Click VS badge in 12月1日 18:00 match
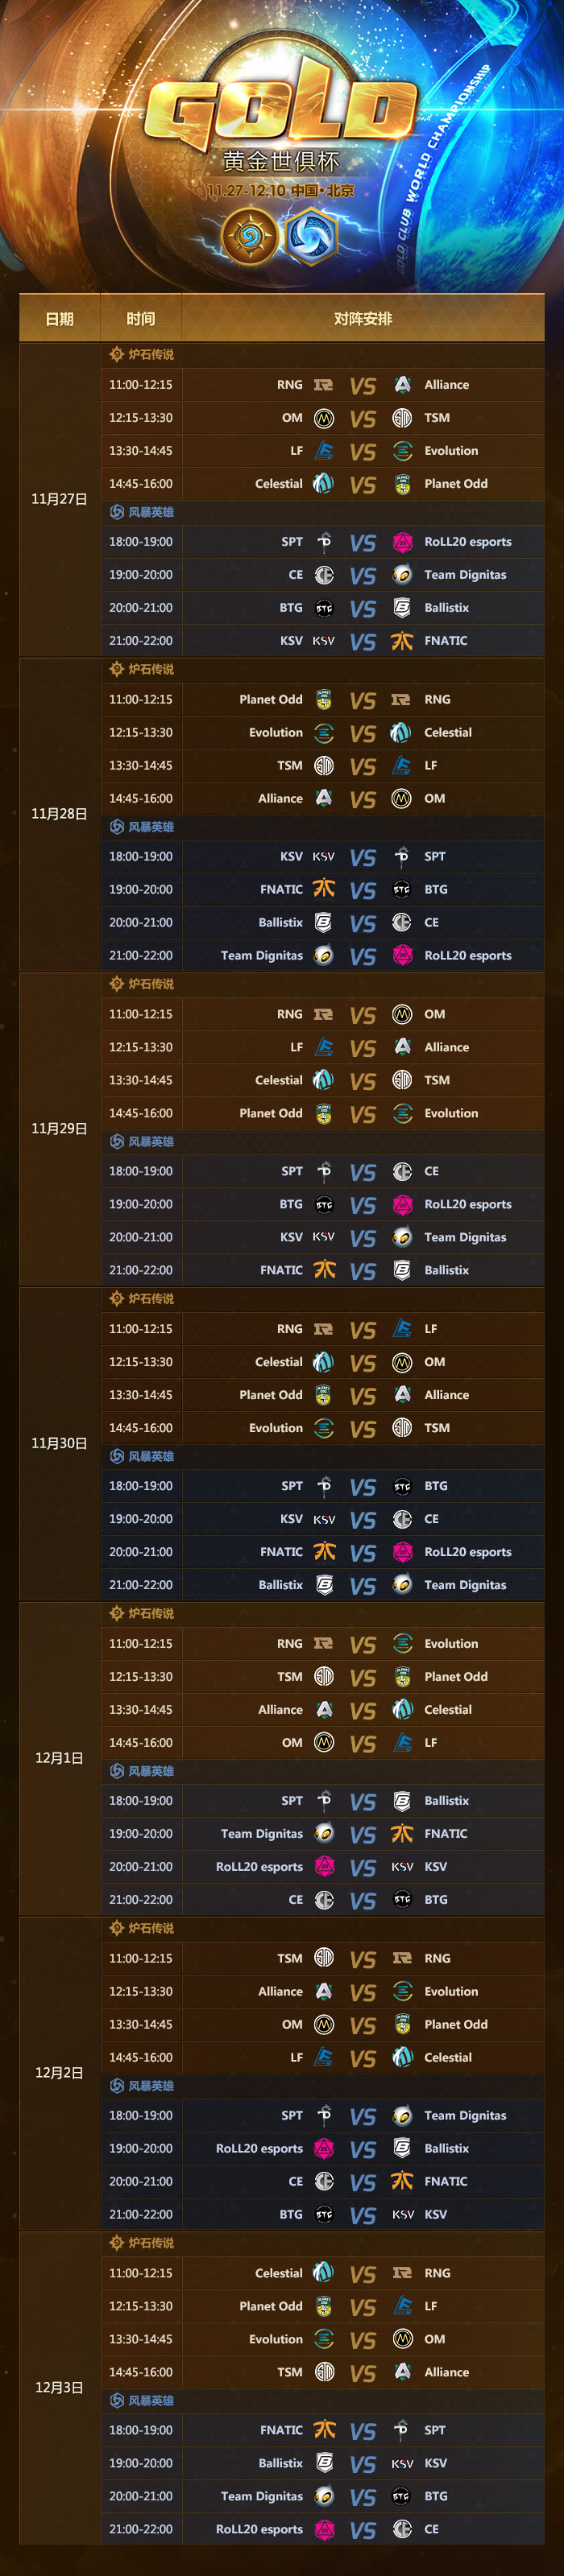 (x=363, y=1802)
